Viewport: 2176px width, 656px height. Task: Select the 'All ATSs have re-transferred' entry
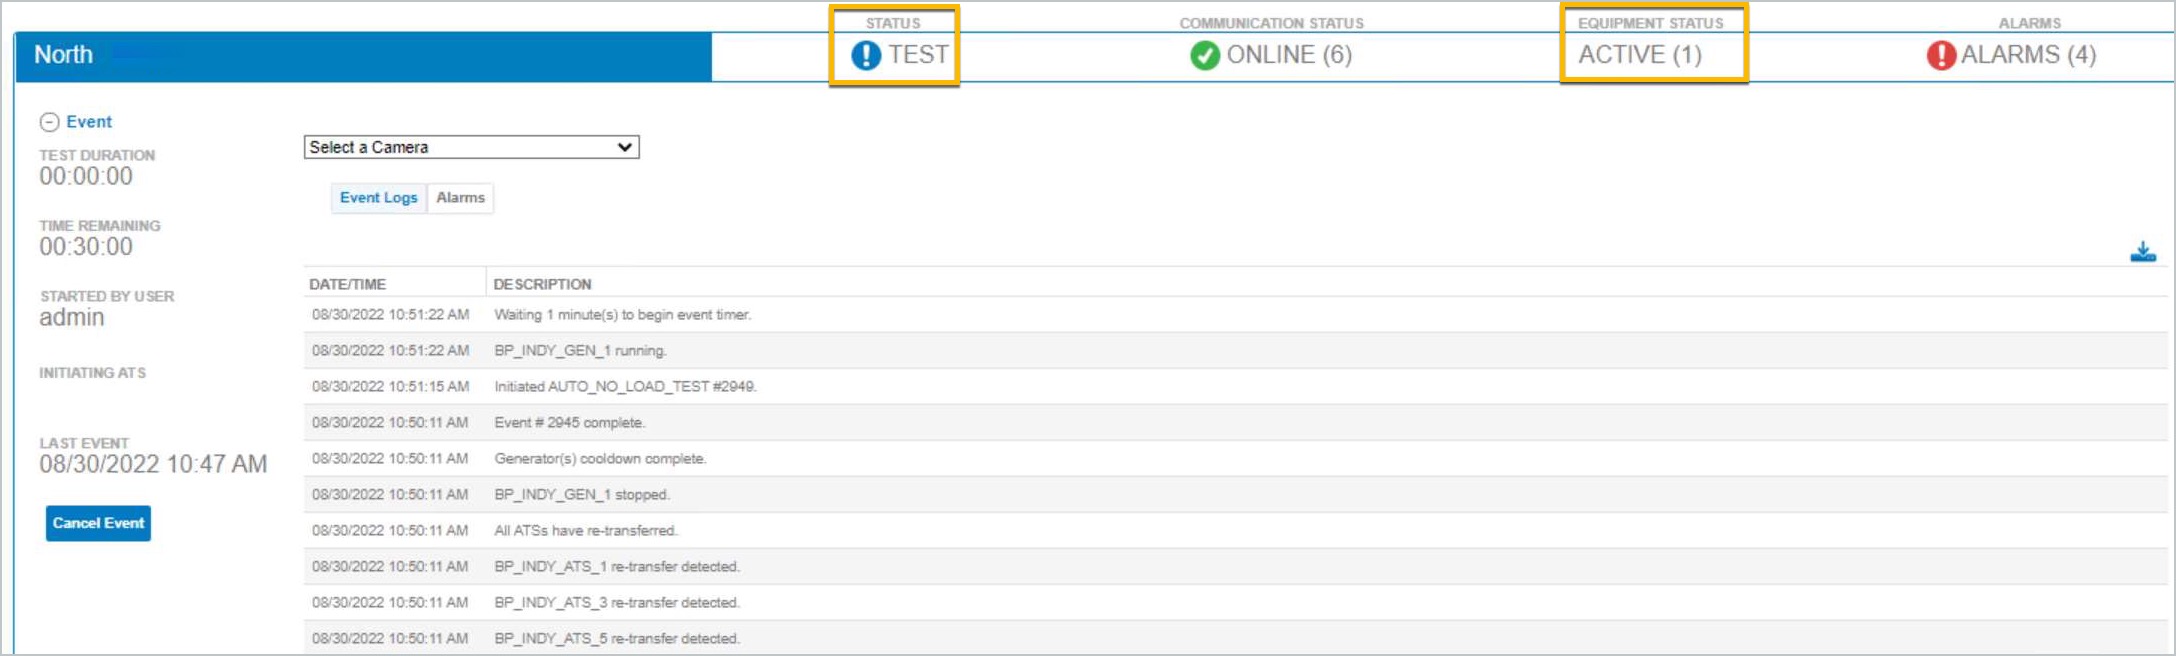pos(1236,530)
